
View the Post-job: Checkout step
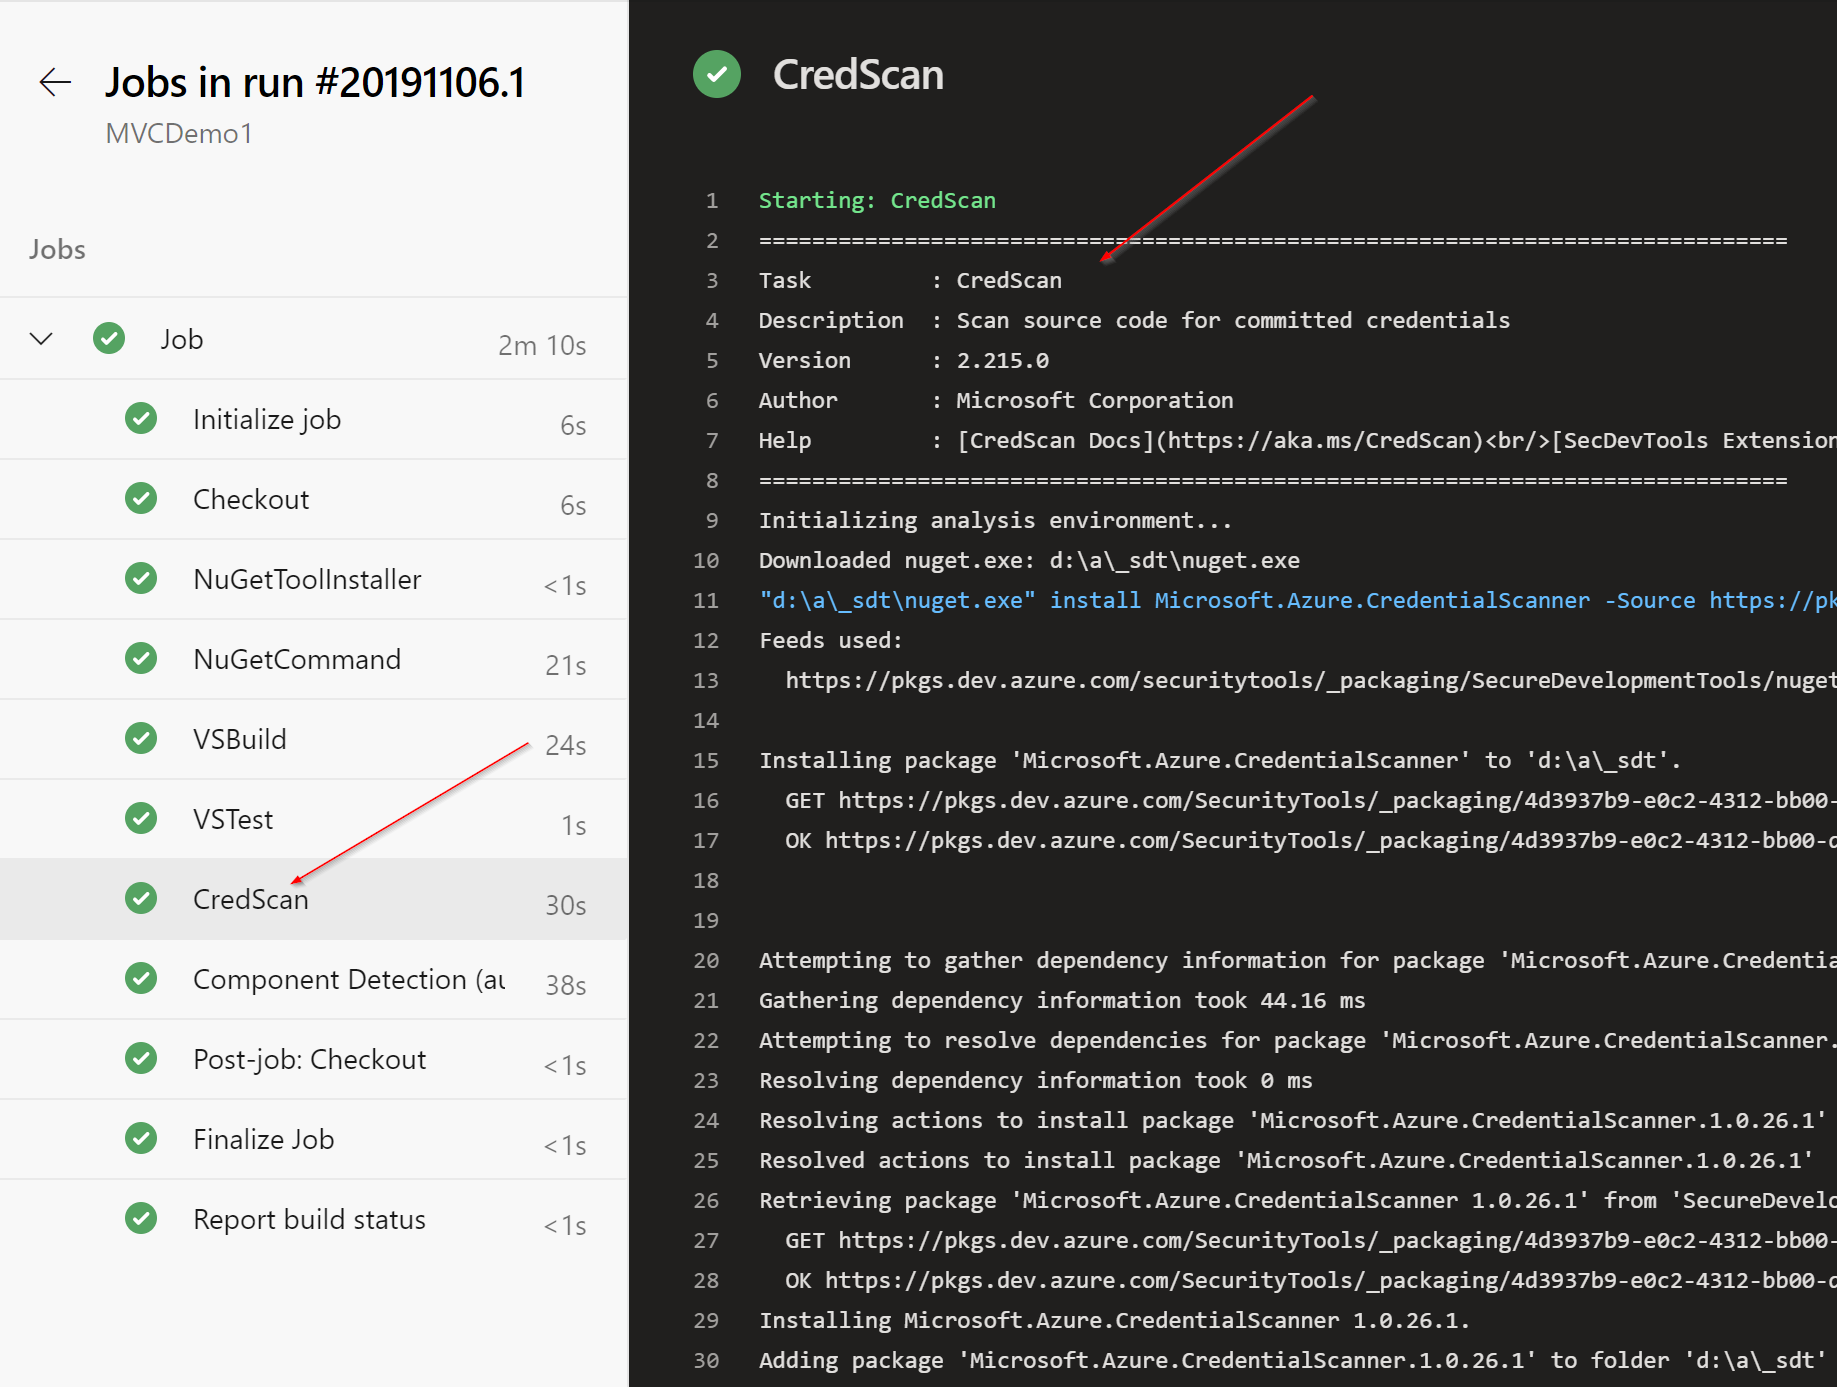[309, 1060]
